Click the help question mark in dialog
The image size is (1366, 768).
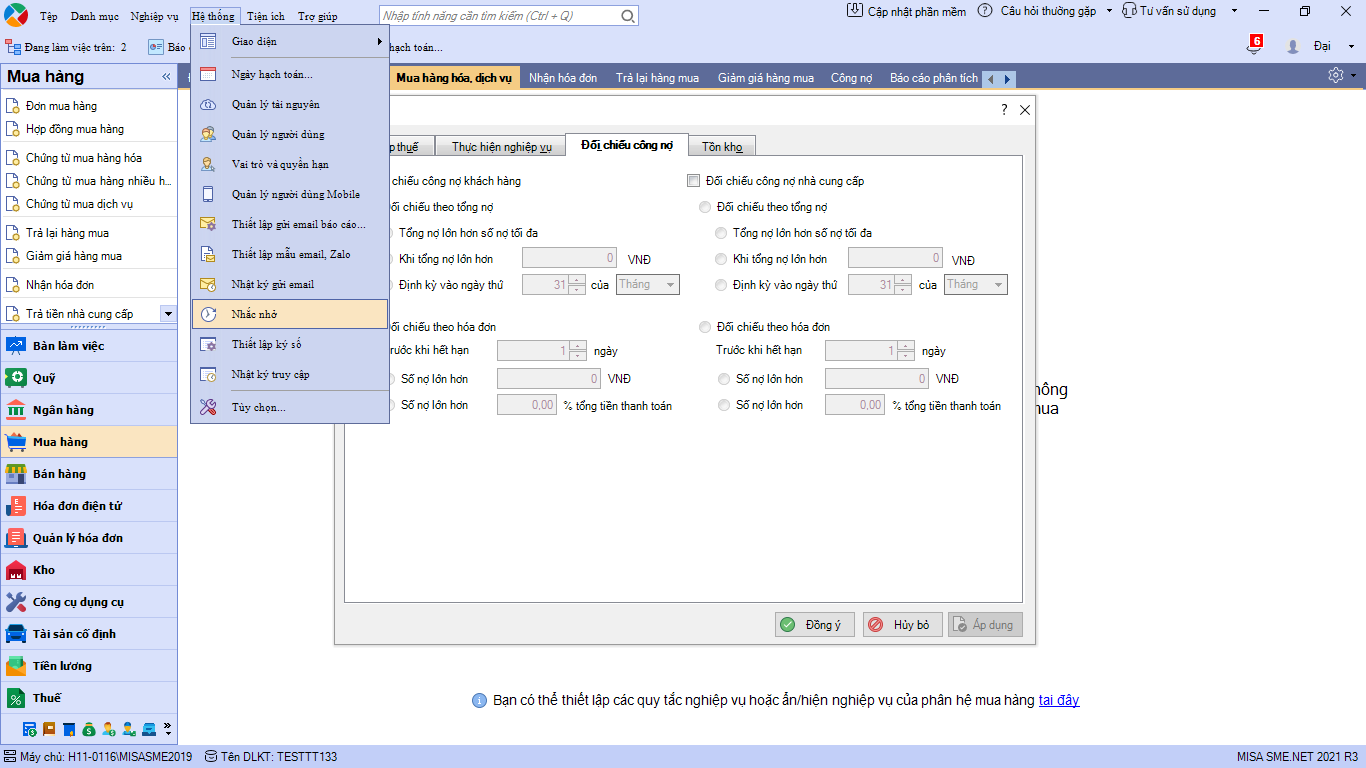[1004, 110]
